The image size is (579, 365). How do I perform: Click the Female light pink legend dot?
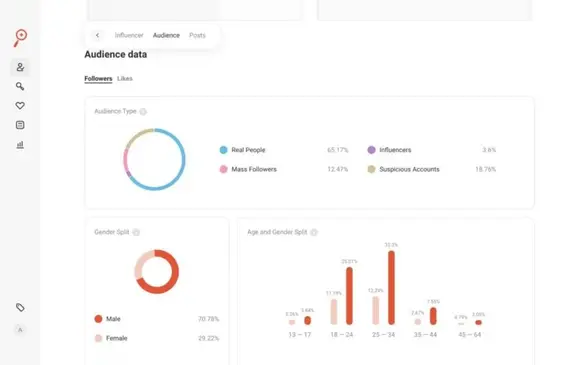click(x=98, y=338)
